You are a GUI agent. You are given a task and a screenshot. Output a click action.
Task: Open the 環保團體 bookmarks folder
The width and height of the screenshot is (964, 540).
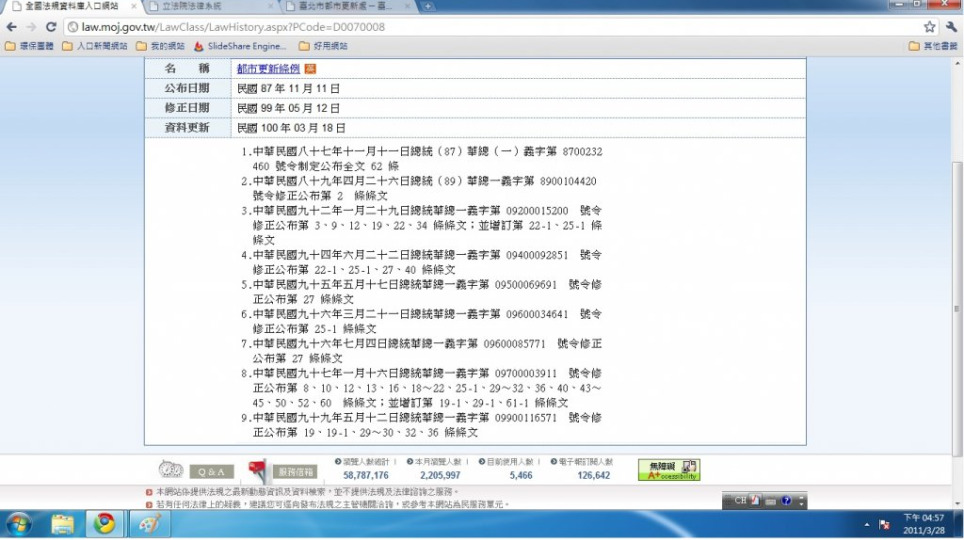click(x=32, y=46)
